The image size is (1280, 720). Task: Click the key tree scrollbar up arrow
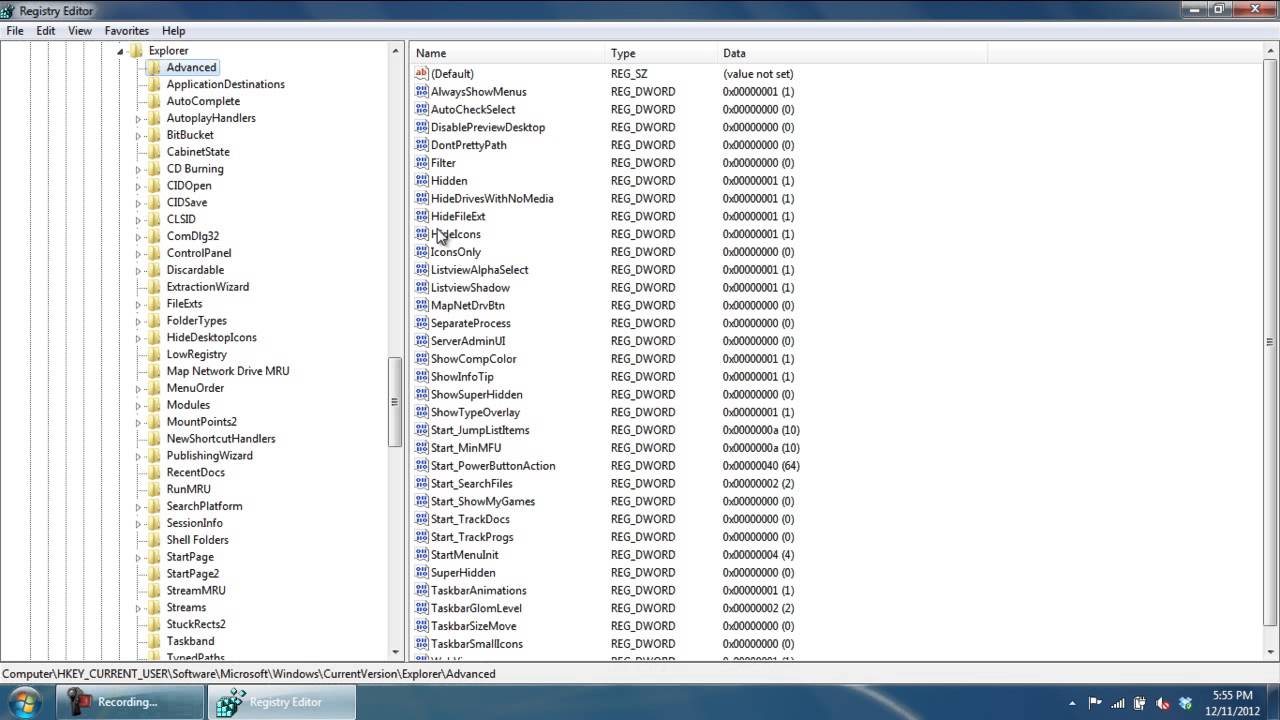click(394, 52)
